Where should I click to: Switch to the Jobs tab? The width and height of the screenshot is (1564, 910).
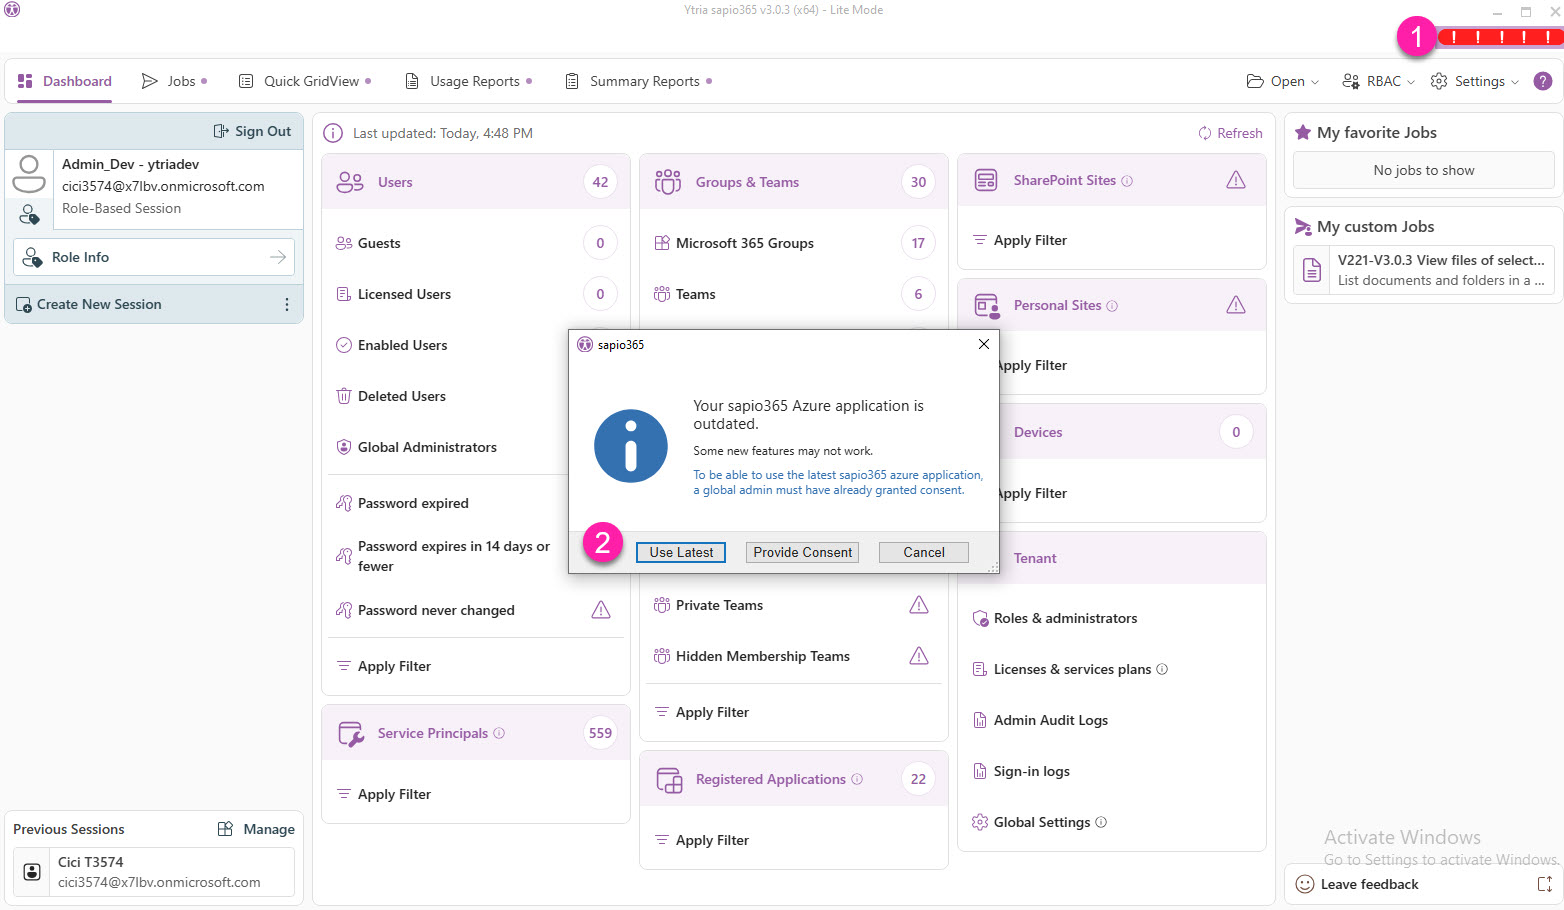coord(174,81)
